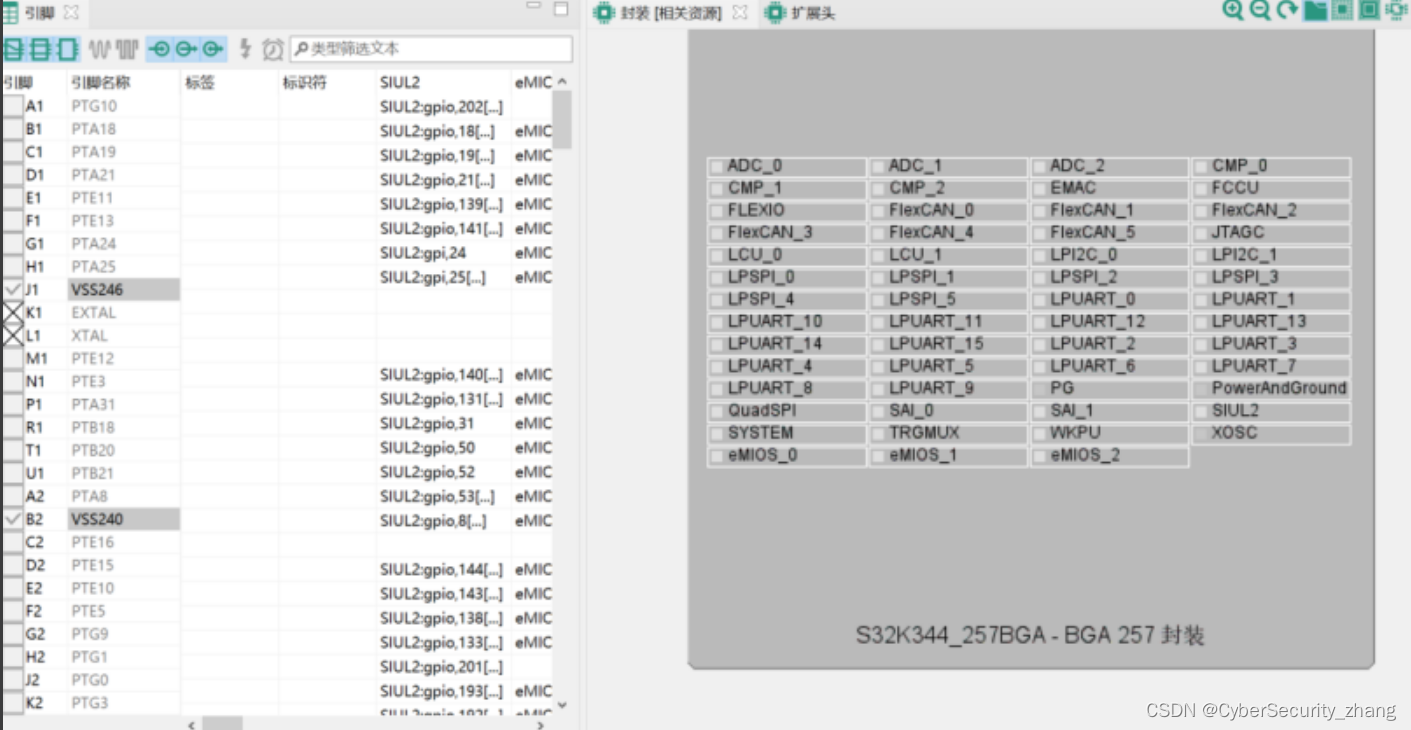Check the LPUART_10 peripheral checkbox
The height and width of the screenshot is (730, 1411).
click(716, 322)
